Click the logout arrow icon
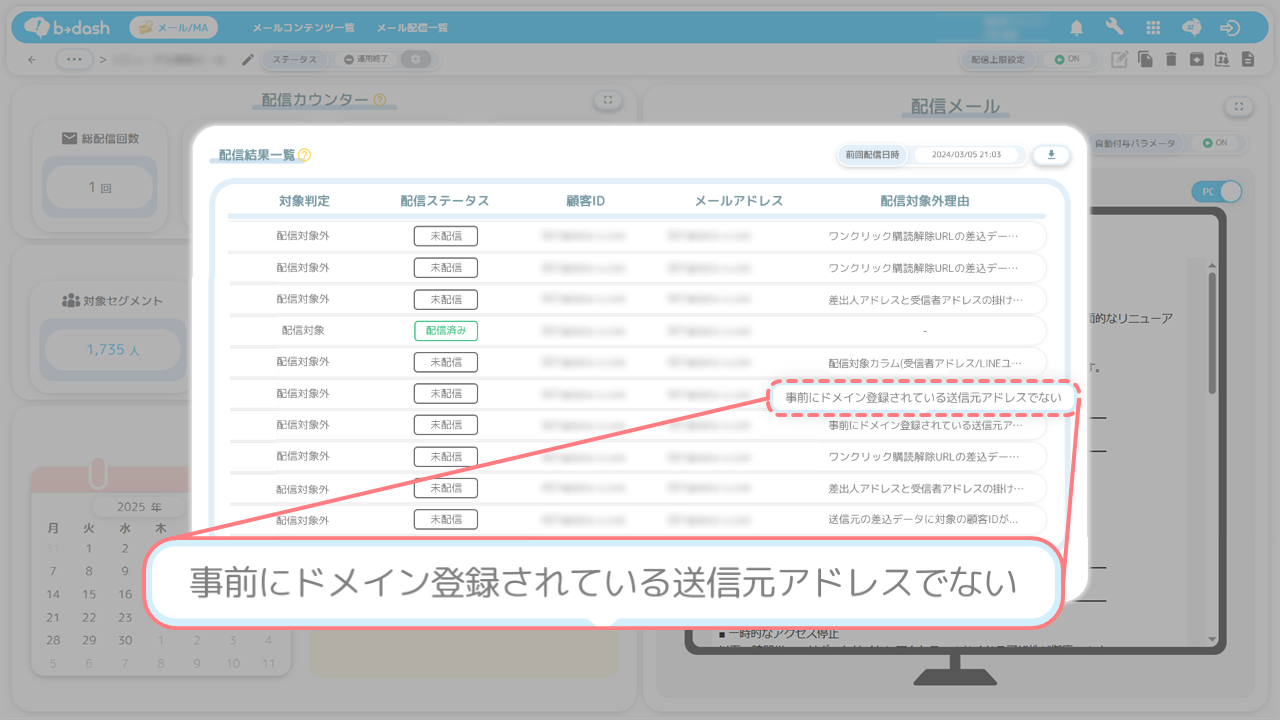1280x720 pixels. click(1231, 28)
